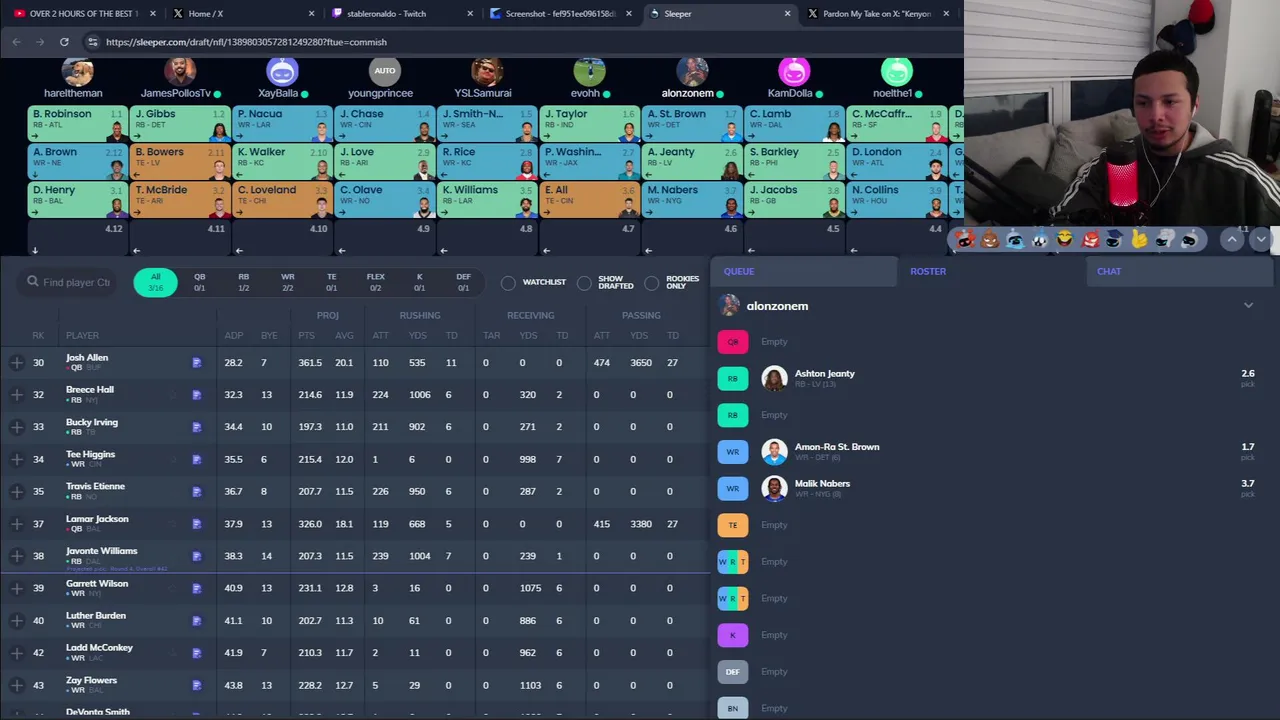Open Lamar Jackson's player notes icon
The image size is (1280, 720).
197,524
